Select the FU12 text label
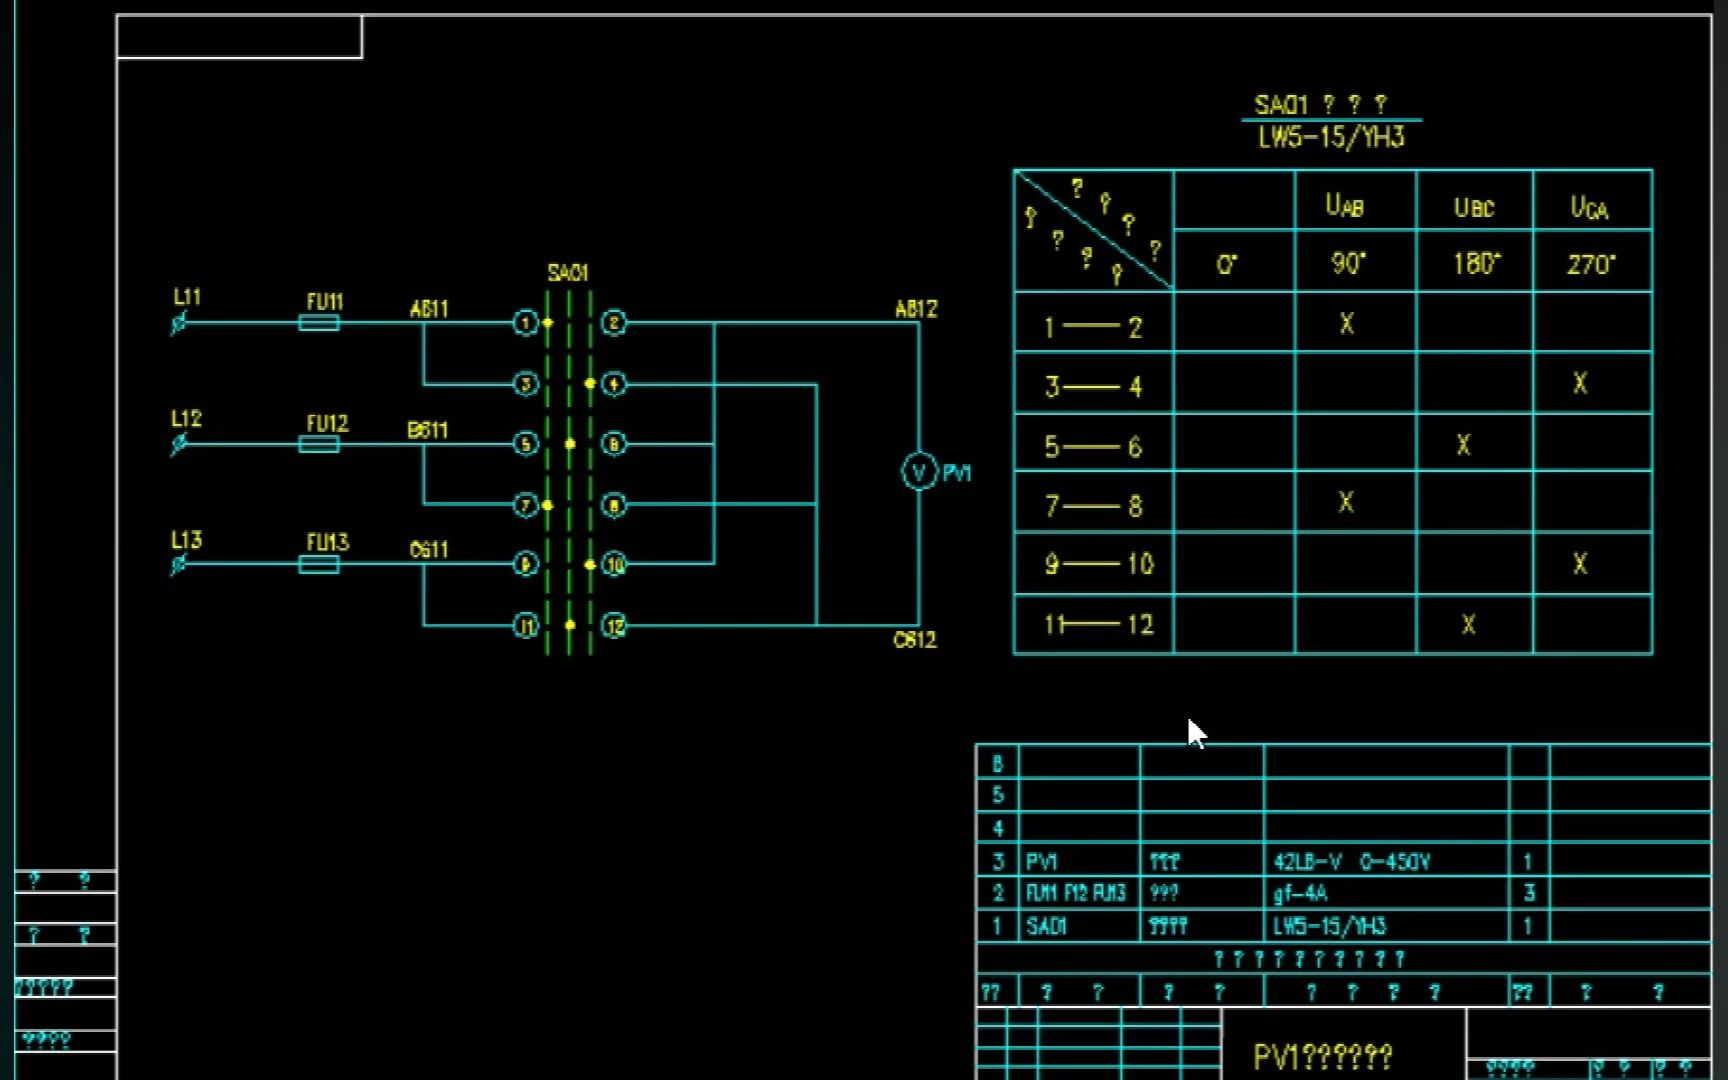Screen dimensions: 1728x1080 click(x=327, y=423)
